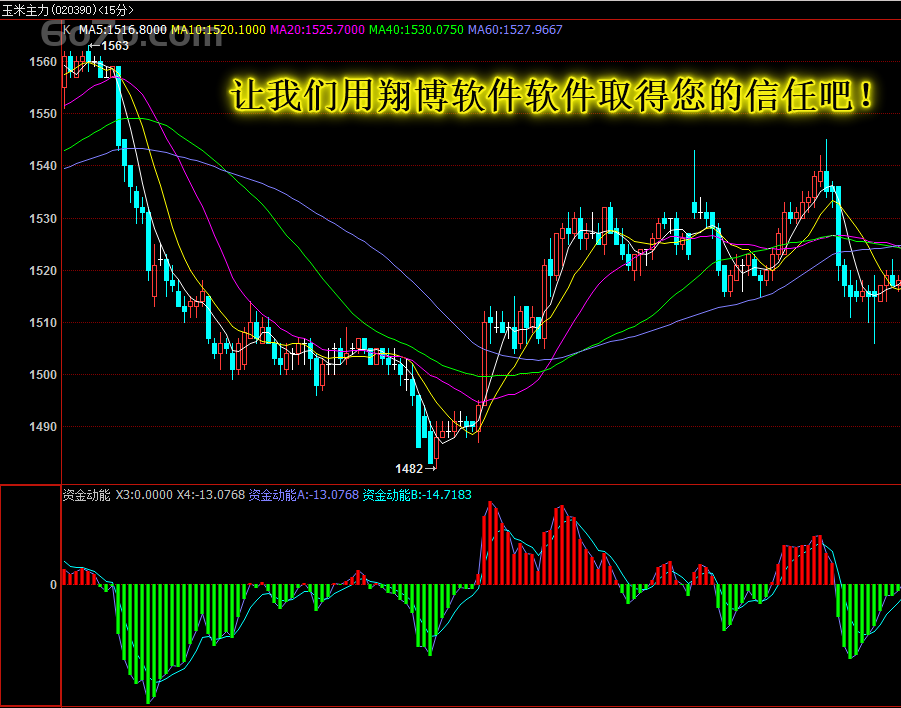This screenshot has width=901, height=708.
Task: Click the 资金动能A:-13.0768 value
Action: click(303, 495)
